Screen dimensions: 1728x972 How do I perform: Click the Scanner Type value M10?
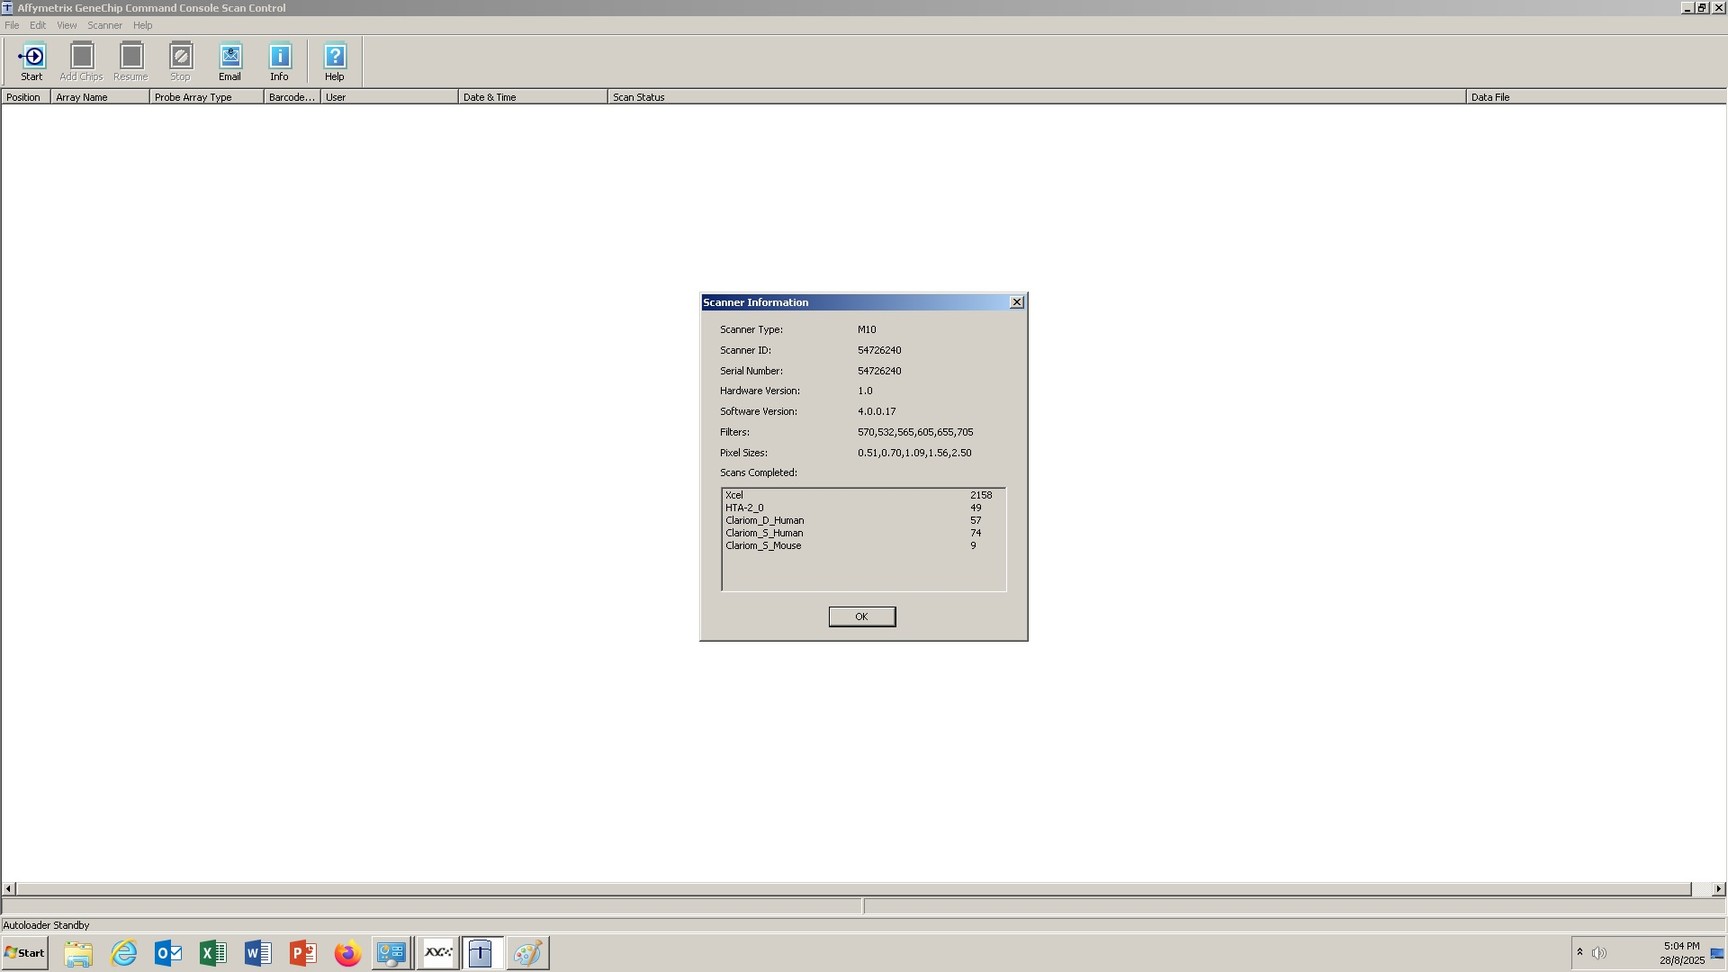[x=866, y=329]
